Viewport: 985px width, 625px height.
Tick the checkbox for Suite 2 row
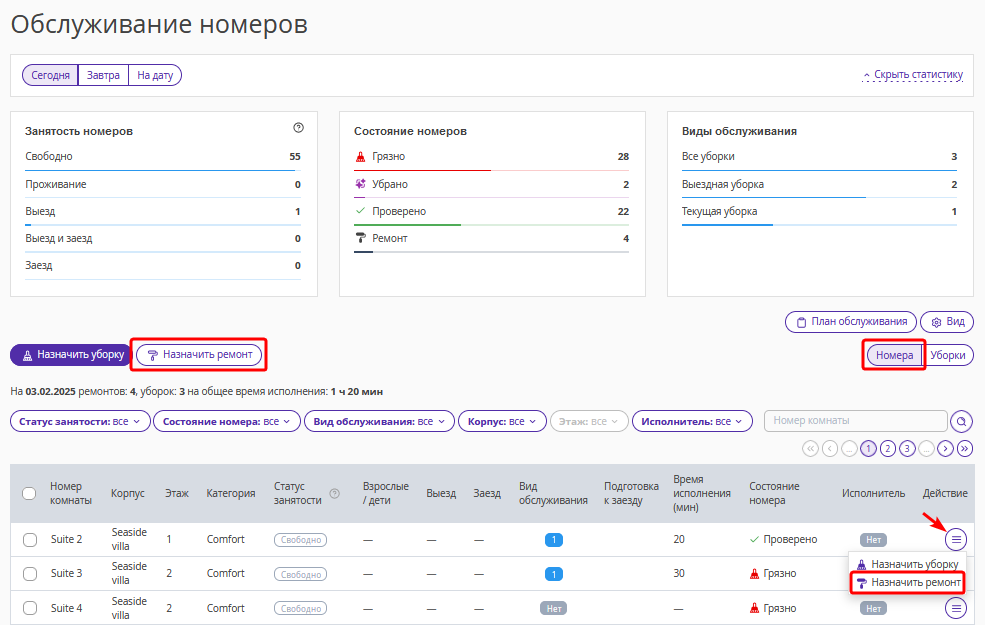(x=30, y=540)
